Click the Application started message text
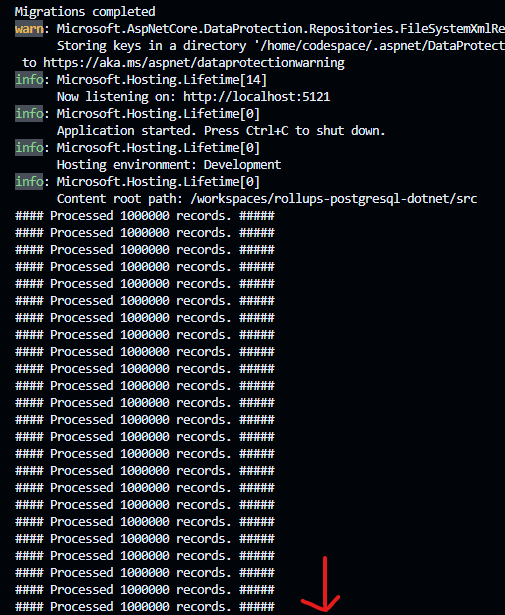Screen dimensions: 505x615 point(221,131)
